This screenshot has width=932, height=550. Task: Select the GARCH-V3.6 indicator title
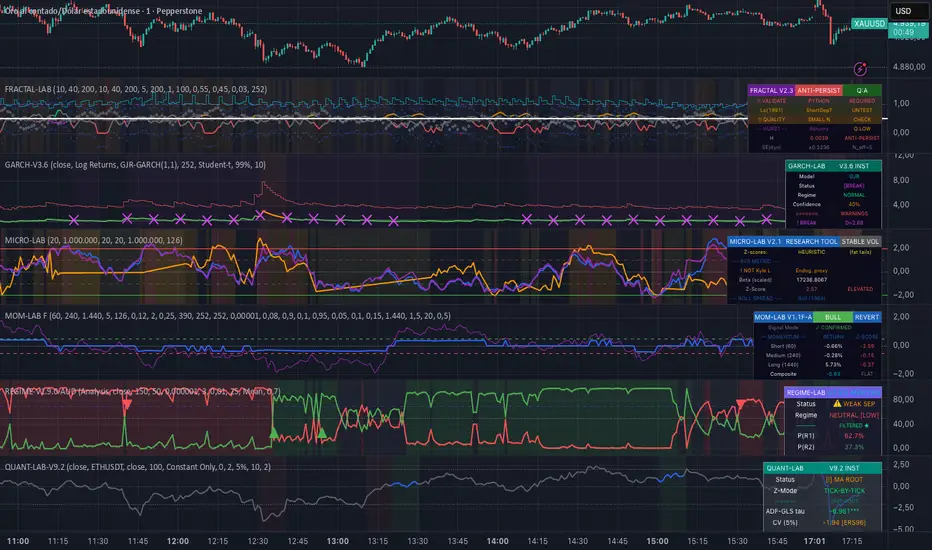click(x=135, y=165)
